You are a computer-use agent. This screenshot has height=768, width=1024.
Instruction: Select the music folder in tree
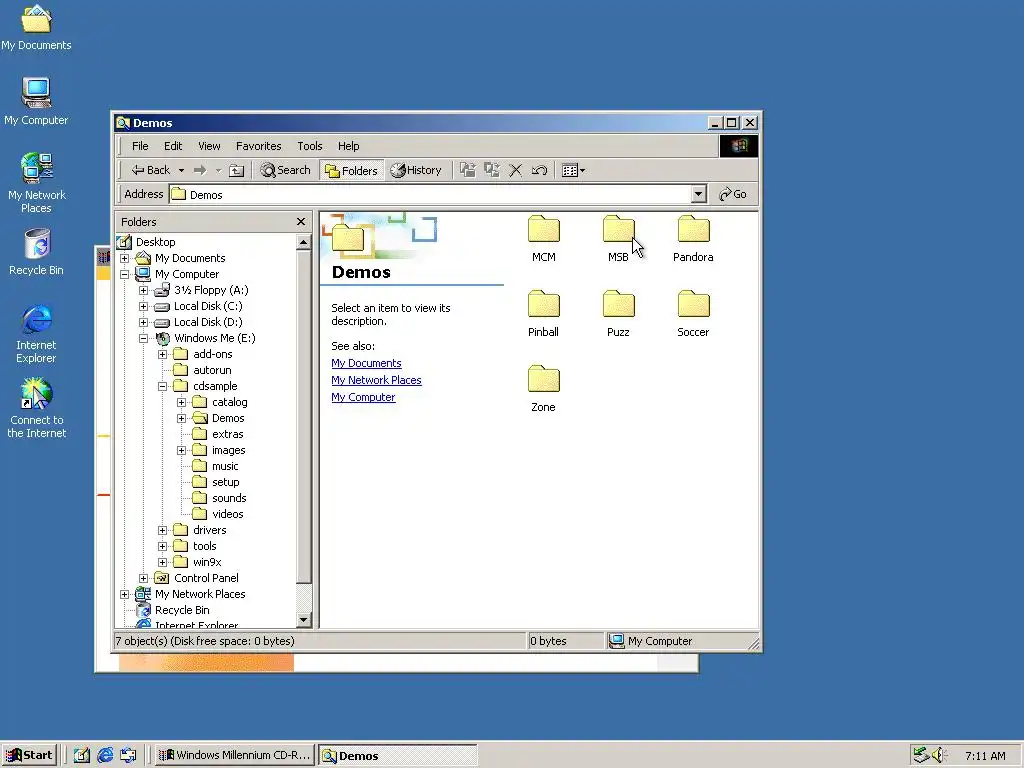click(225, 466)
